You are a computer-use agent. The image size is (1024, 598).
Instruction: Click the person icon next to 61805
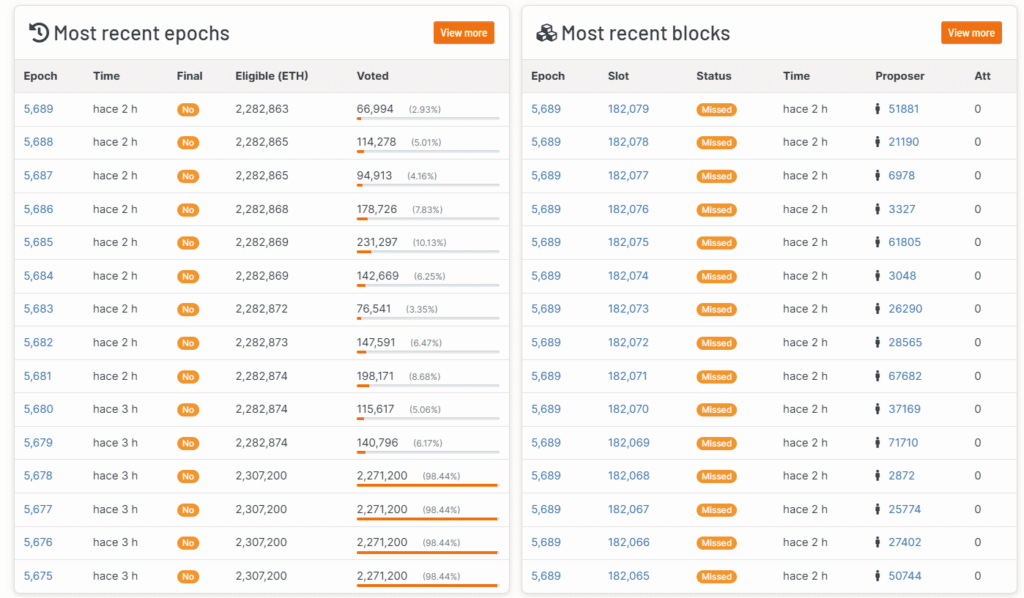tap(877, 242)
